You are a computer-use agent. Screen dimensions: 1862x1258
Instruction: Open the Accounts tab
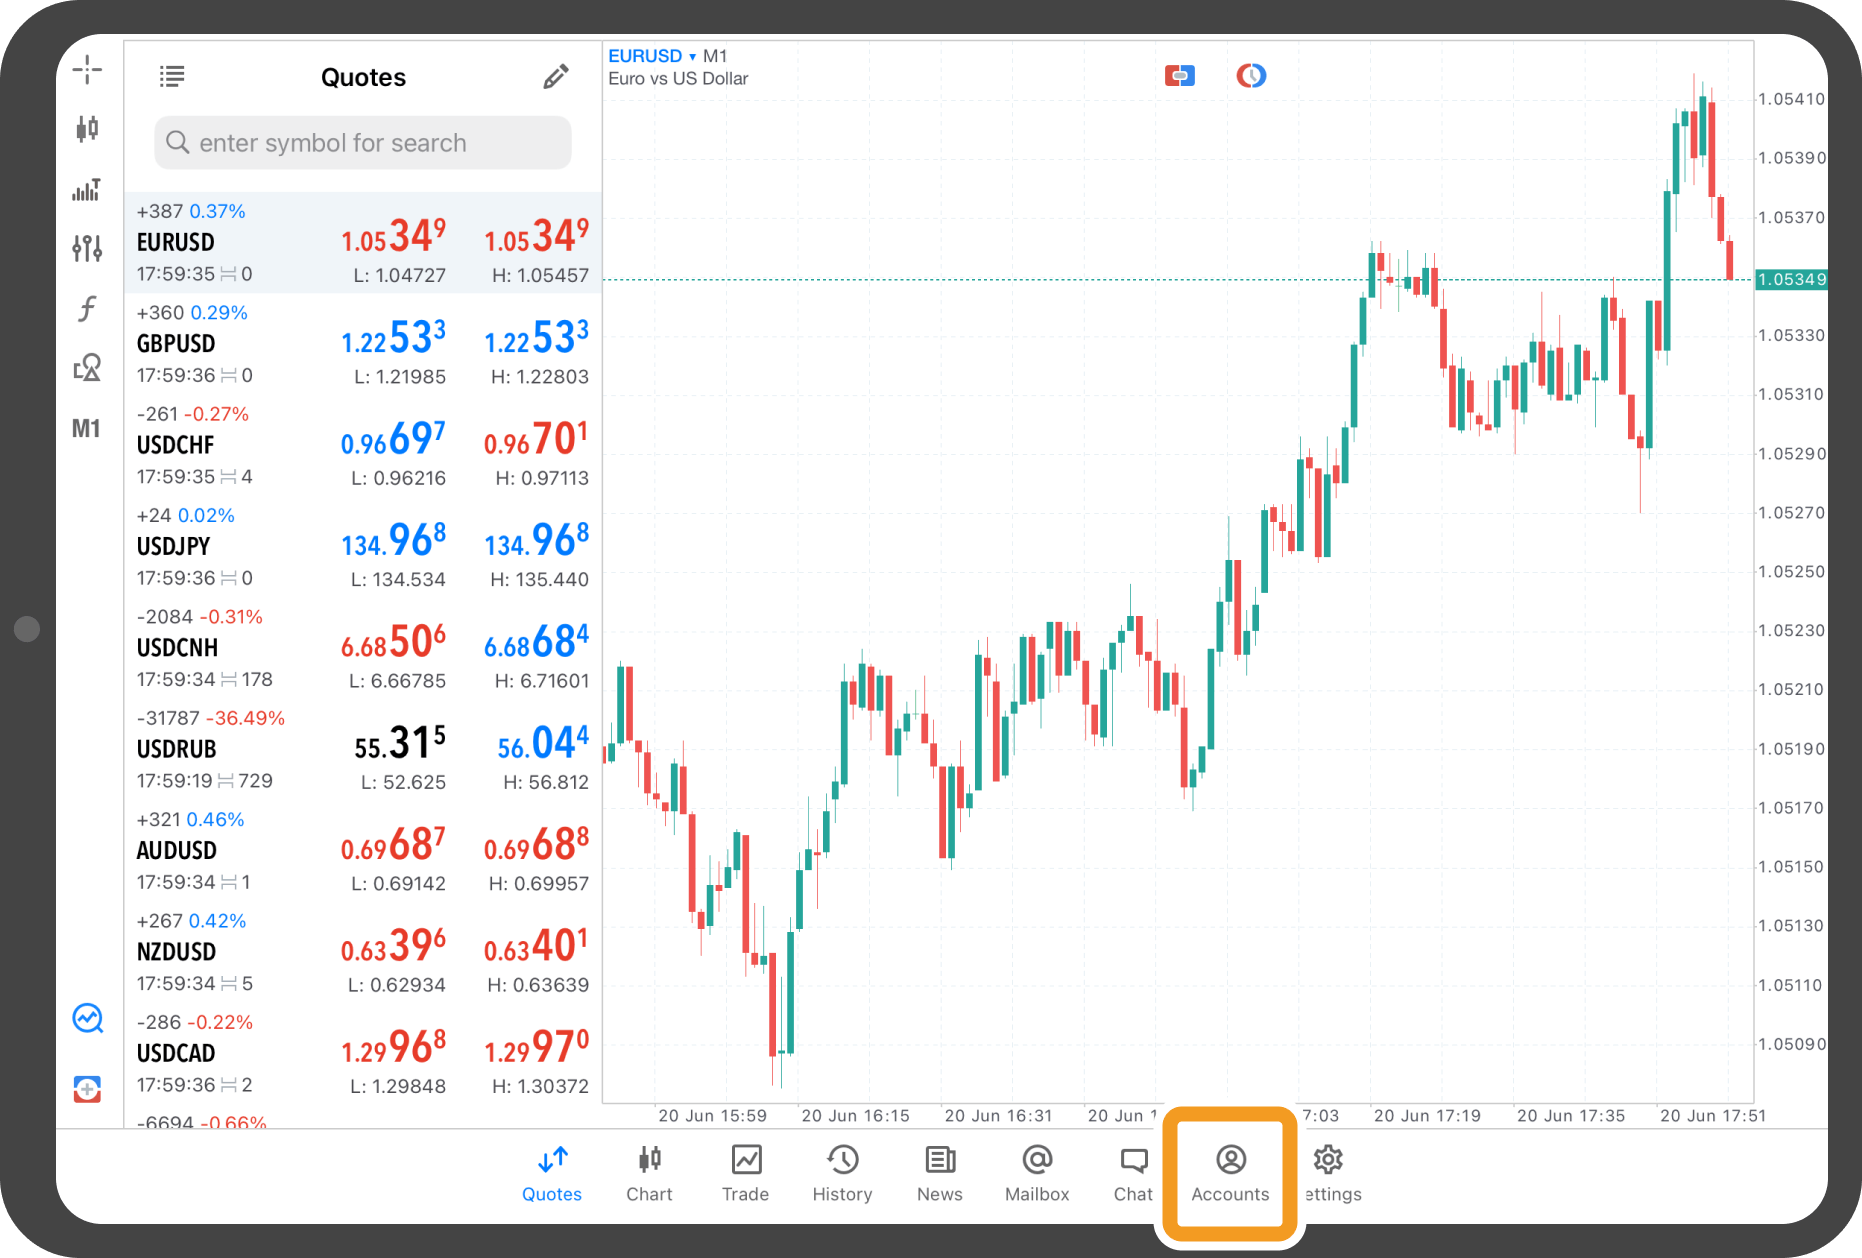point(1230,1173)
